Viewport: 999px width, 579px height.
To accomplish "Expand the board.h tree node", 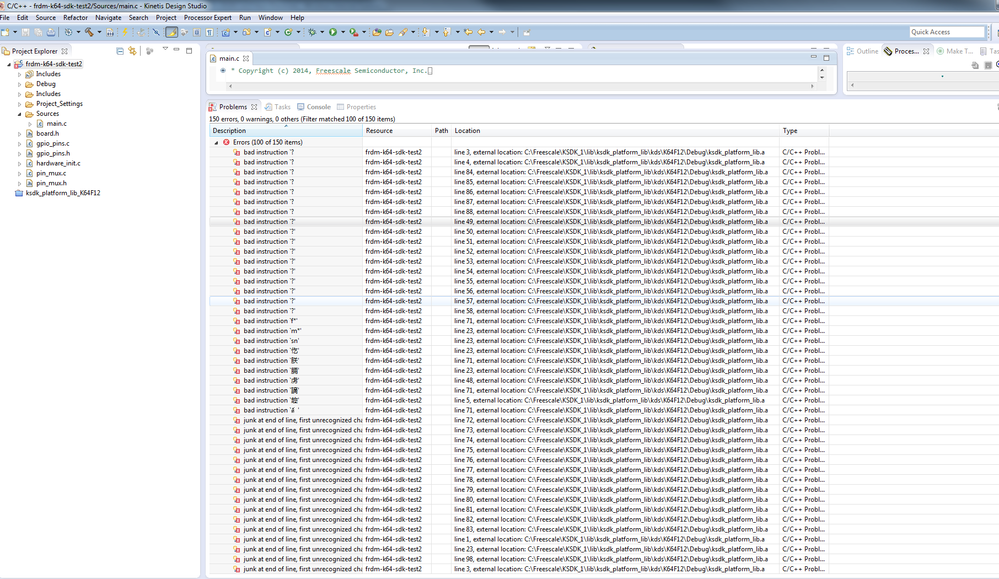I will click(x=20, y=134).
